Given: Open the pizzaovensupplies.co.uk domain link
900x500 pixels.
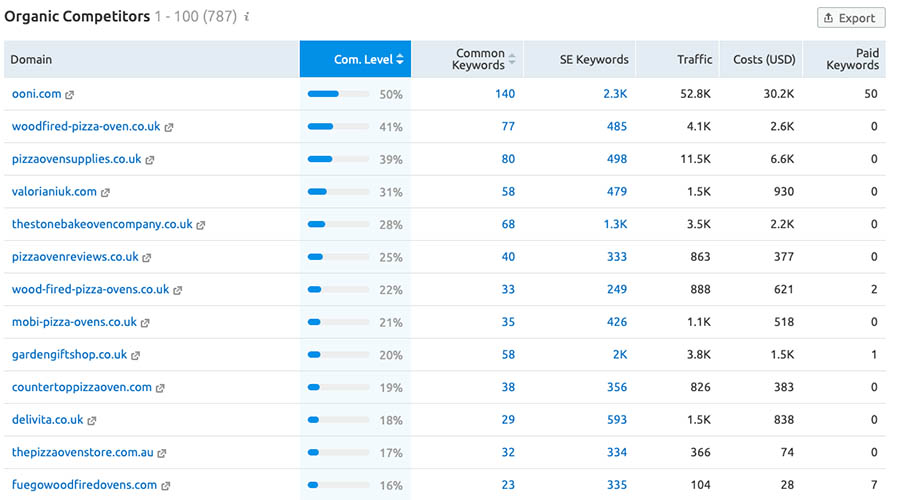Looking at the screenshot, I should click(x=76, y=159).
